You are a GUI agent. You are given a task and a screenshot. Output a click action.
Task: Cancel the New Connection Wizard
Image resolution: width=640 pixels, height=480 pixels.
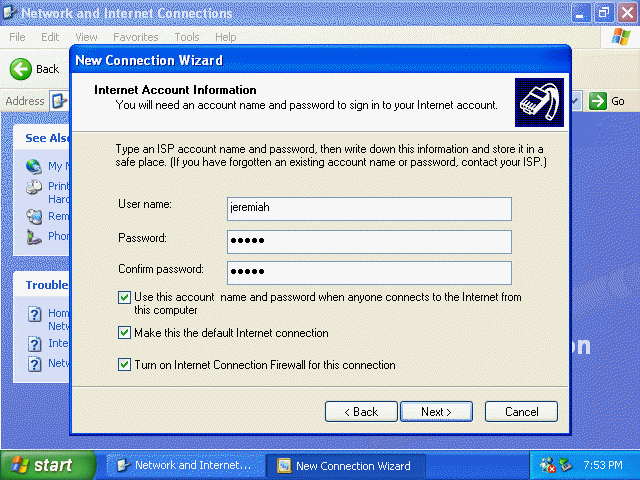[x=521, y=411]
